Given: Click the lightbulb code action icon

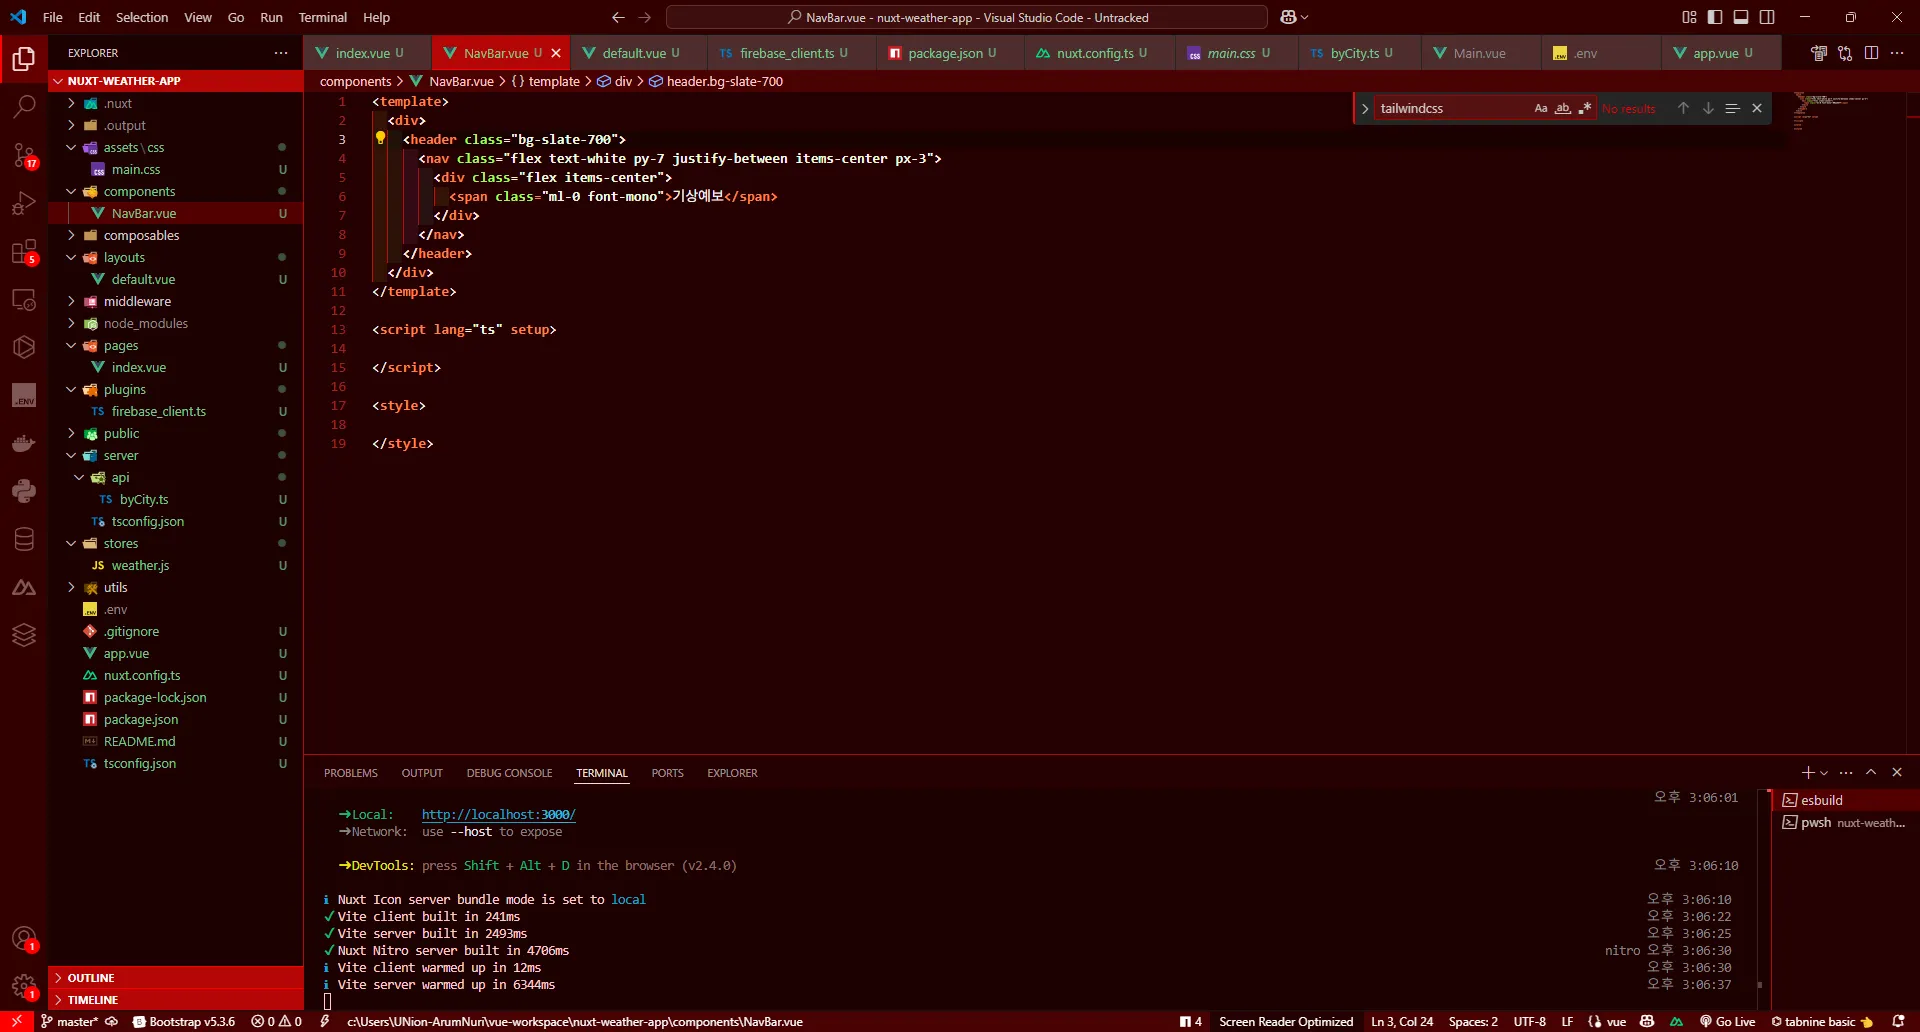Looking at the screenshot, I should point(380,139).
